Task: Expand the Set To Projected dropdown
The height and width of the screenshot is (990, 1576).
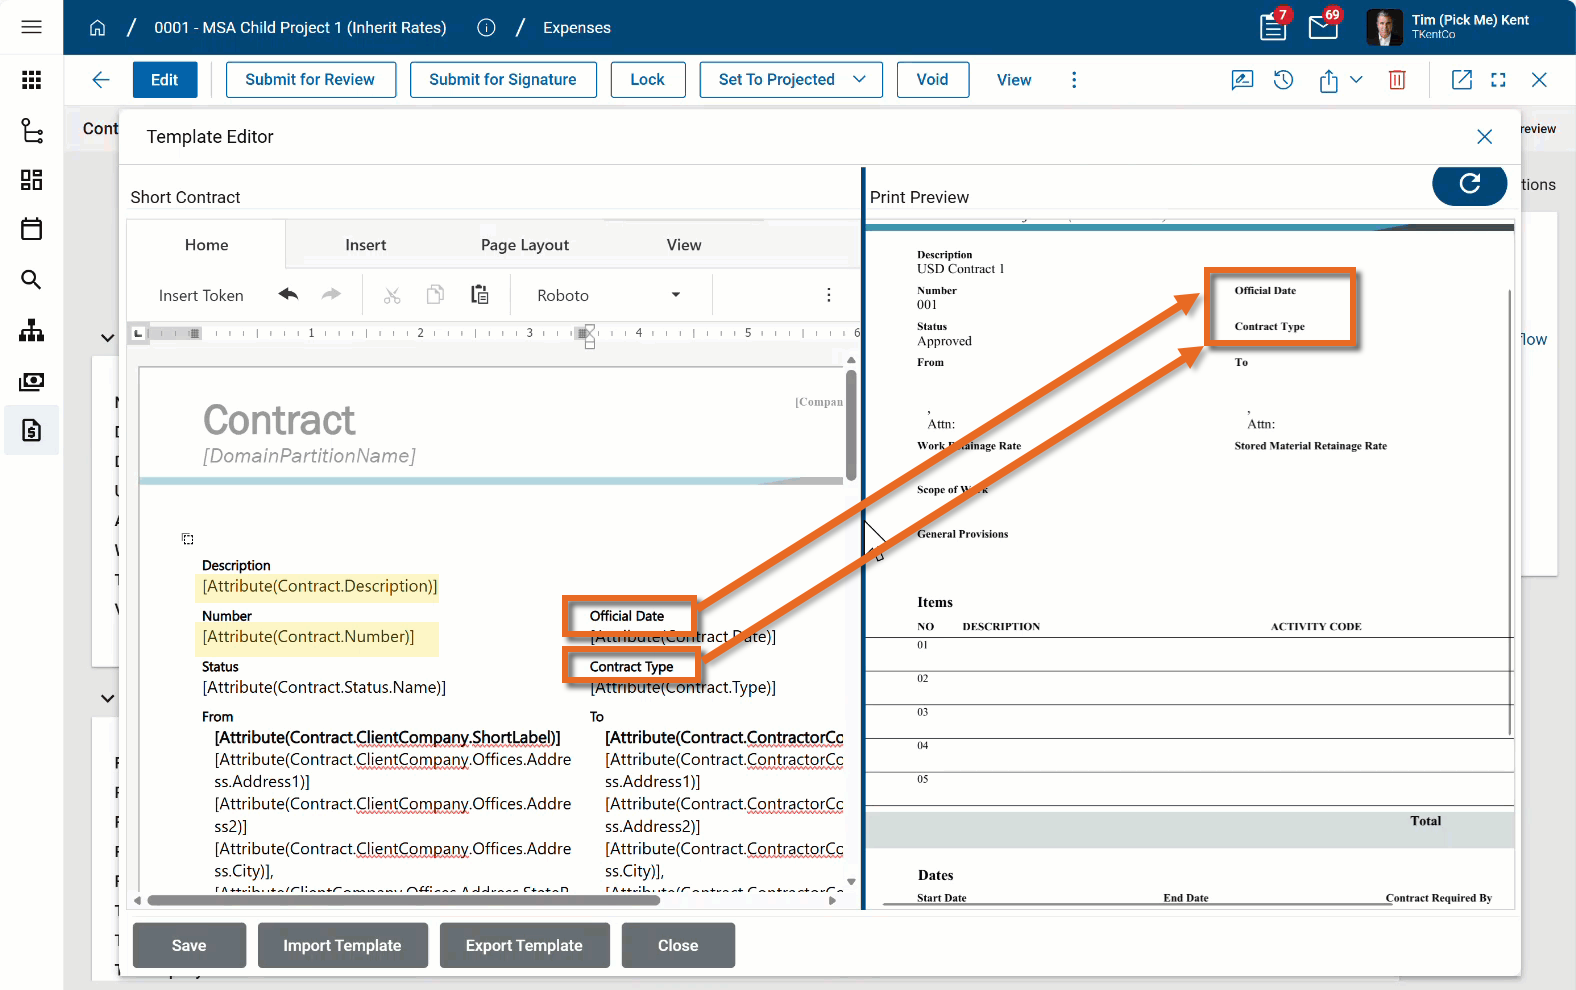Action: click(859, 80)
